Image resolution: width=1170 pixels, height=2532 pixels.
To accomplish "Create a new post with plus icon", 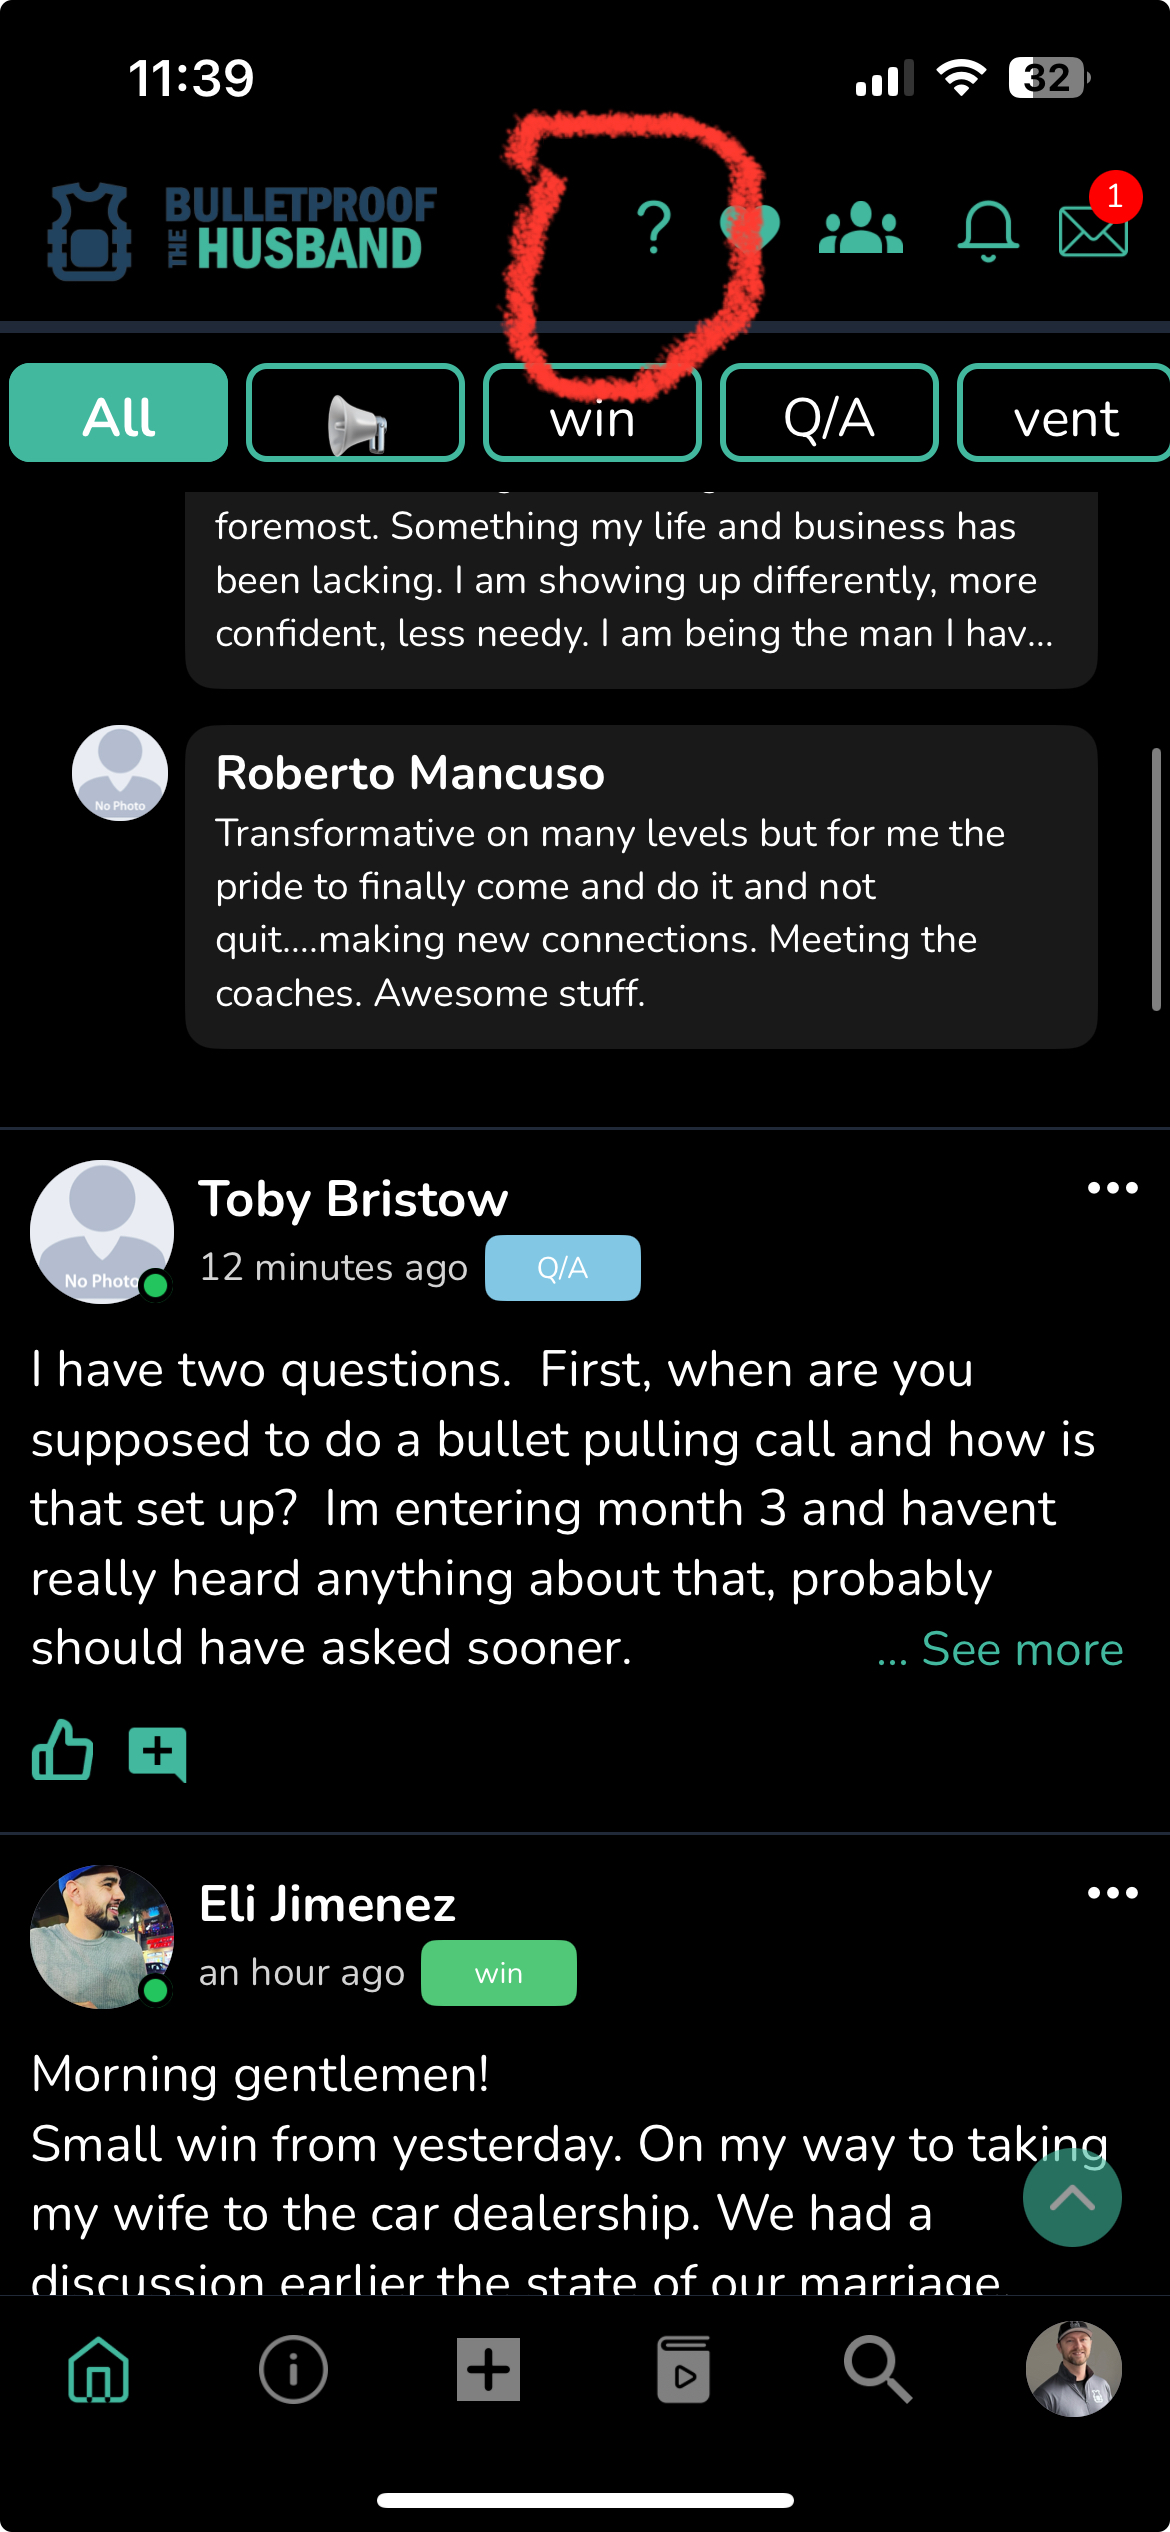I will pos(488,2369).
